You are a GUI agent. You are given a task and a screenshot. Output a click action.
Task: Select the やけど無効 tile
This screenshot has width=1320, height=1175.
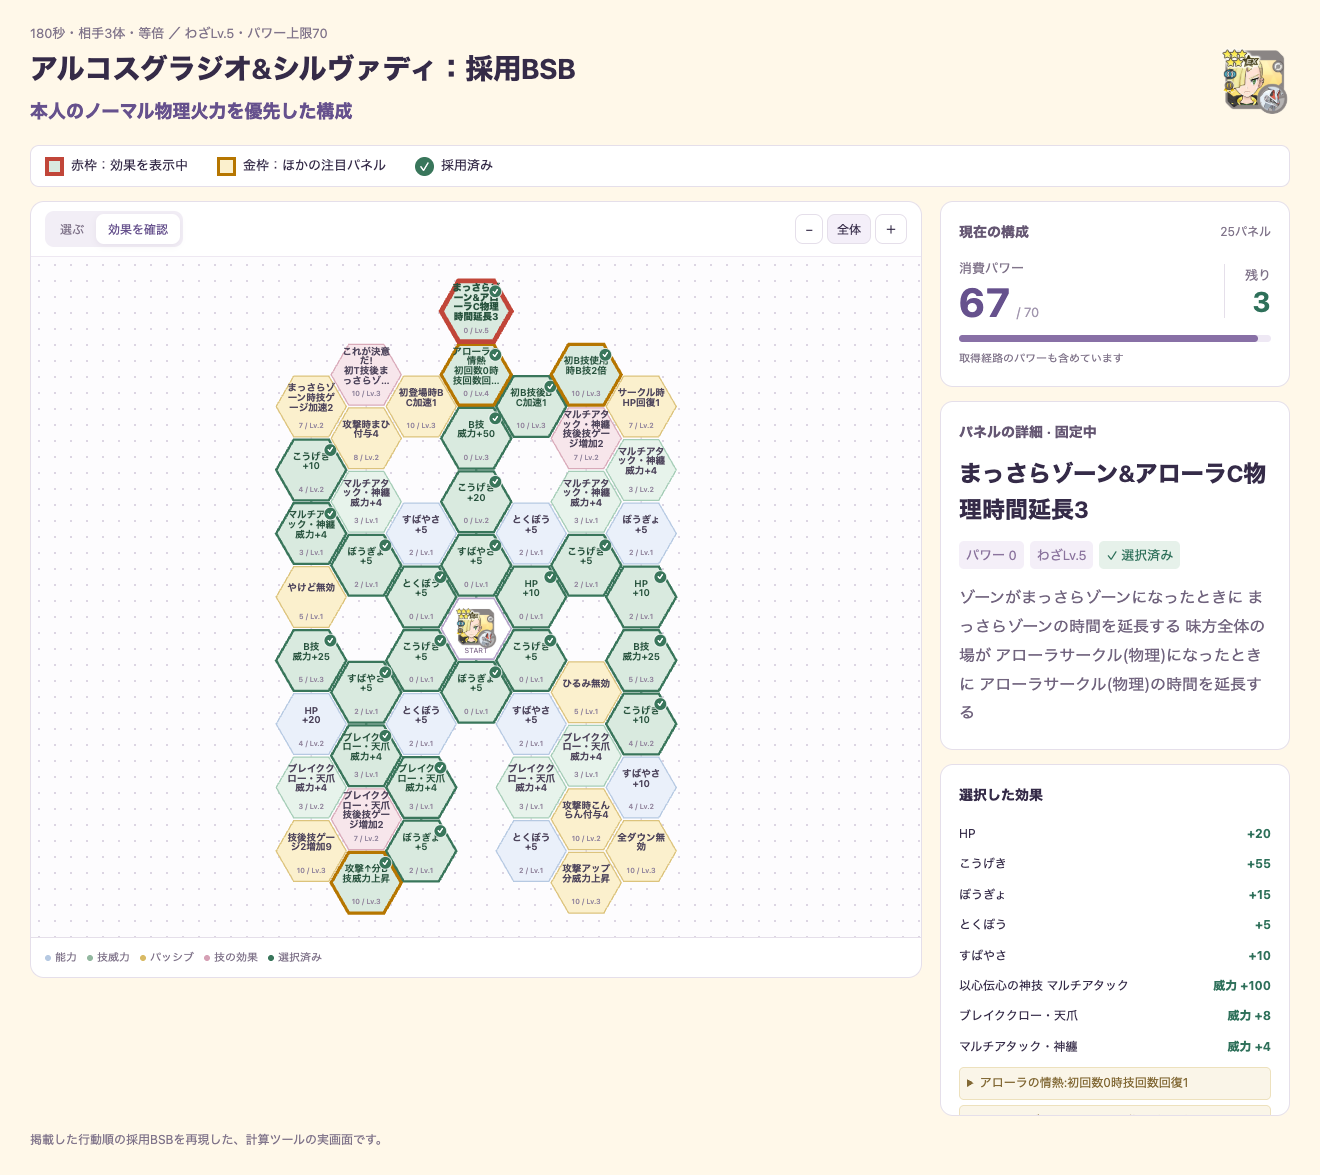[311, 598]
